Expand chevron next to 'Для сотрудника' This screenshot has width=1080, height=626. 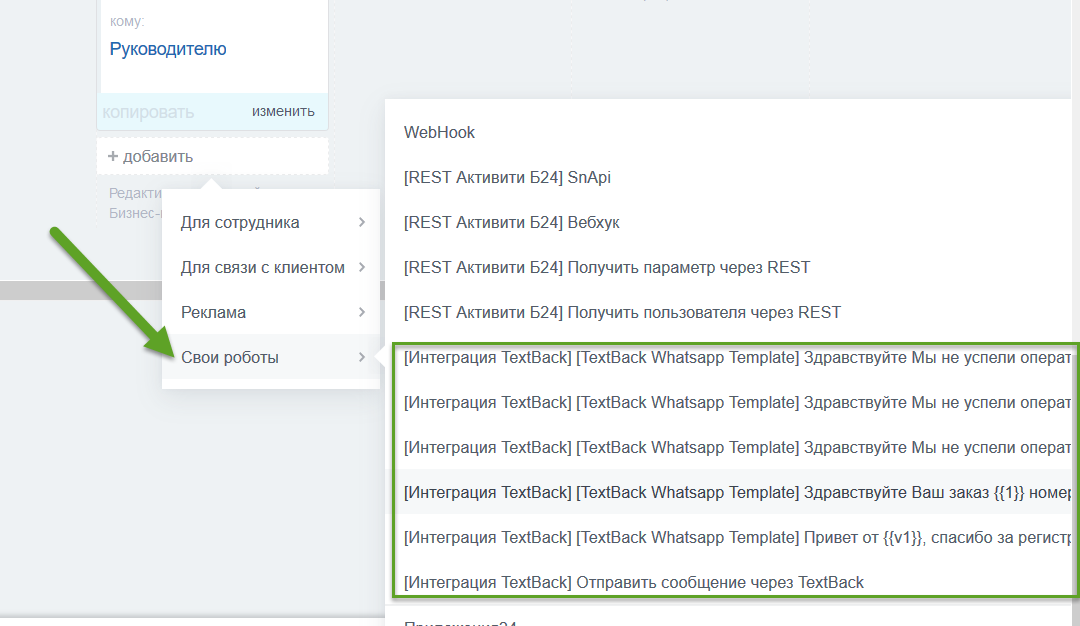click(x=362, y=222)
